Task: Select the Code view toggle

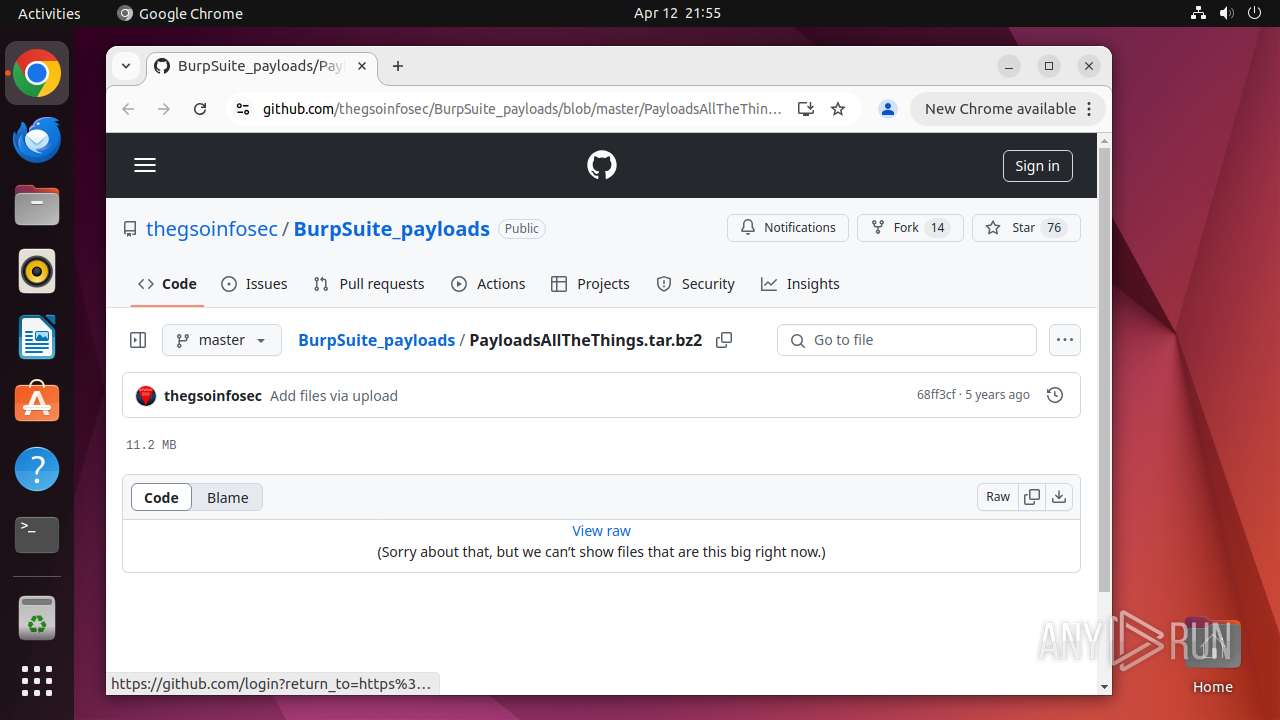Action: pos(161,497)
